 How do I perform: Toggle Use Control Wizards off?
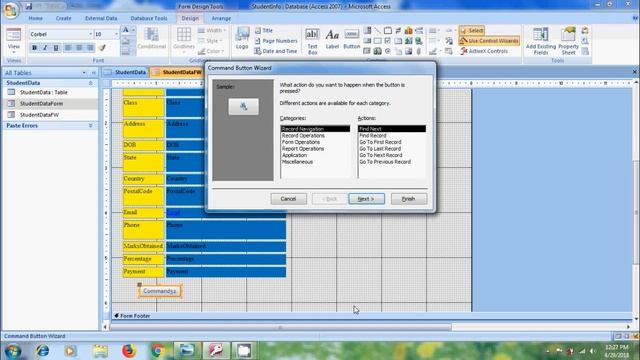click(489, 41)
